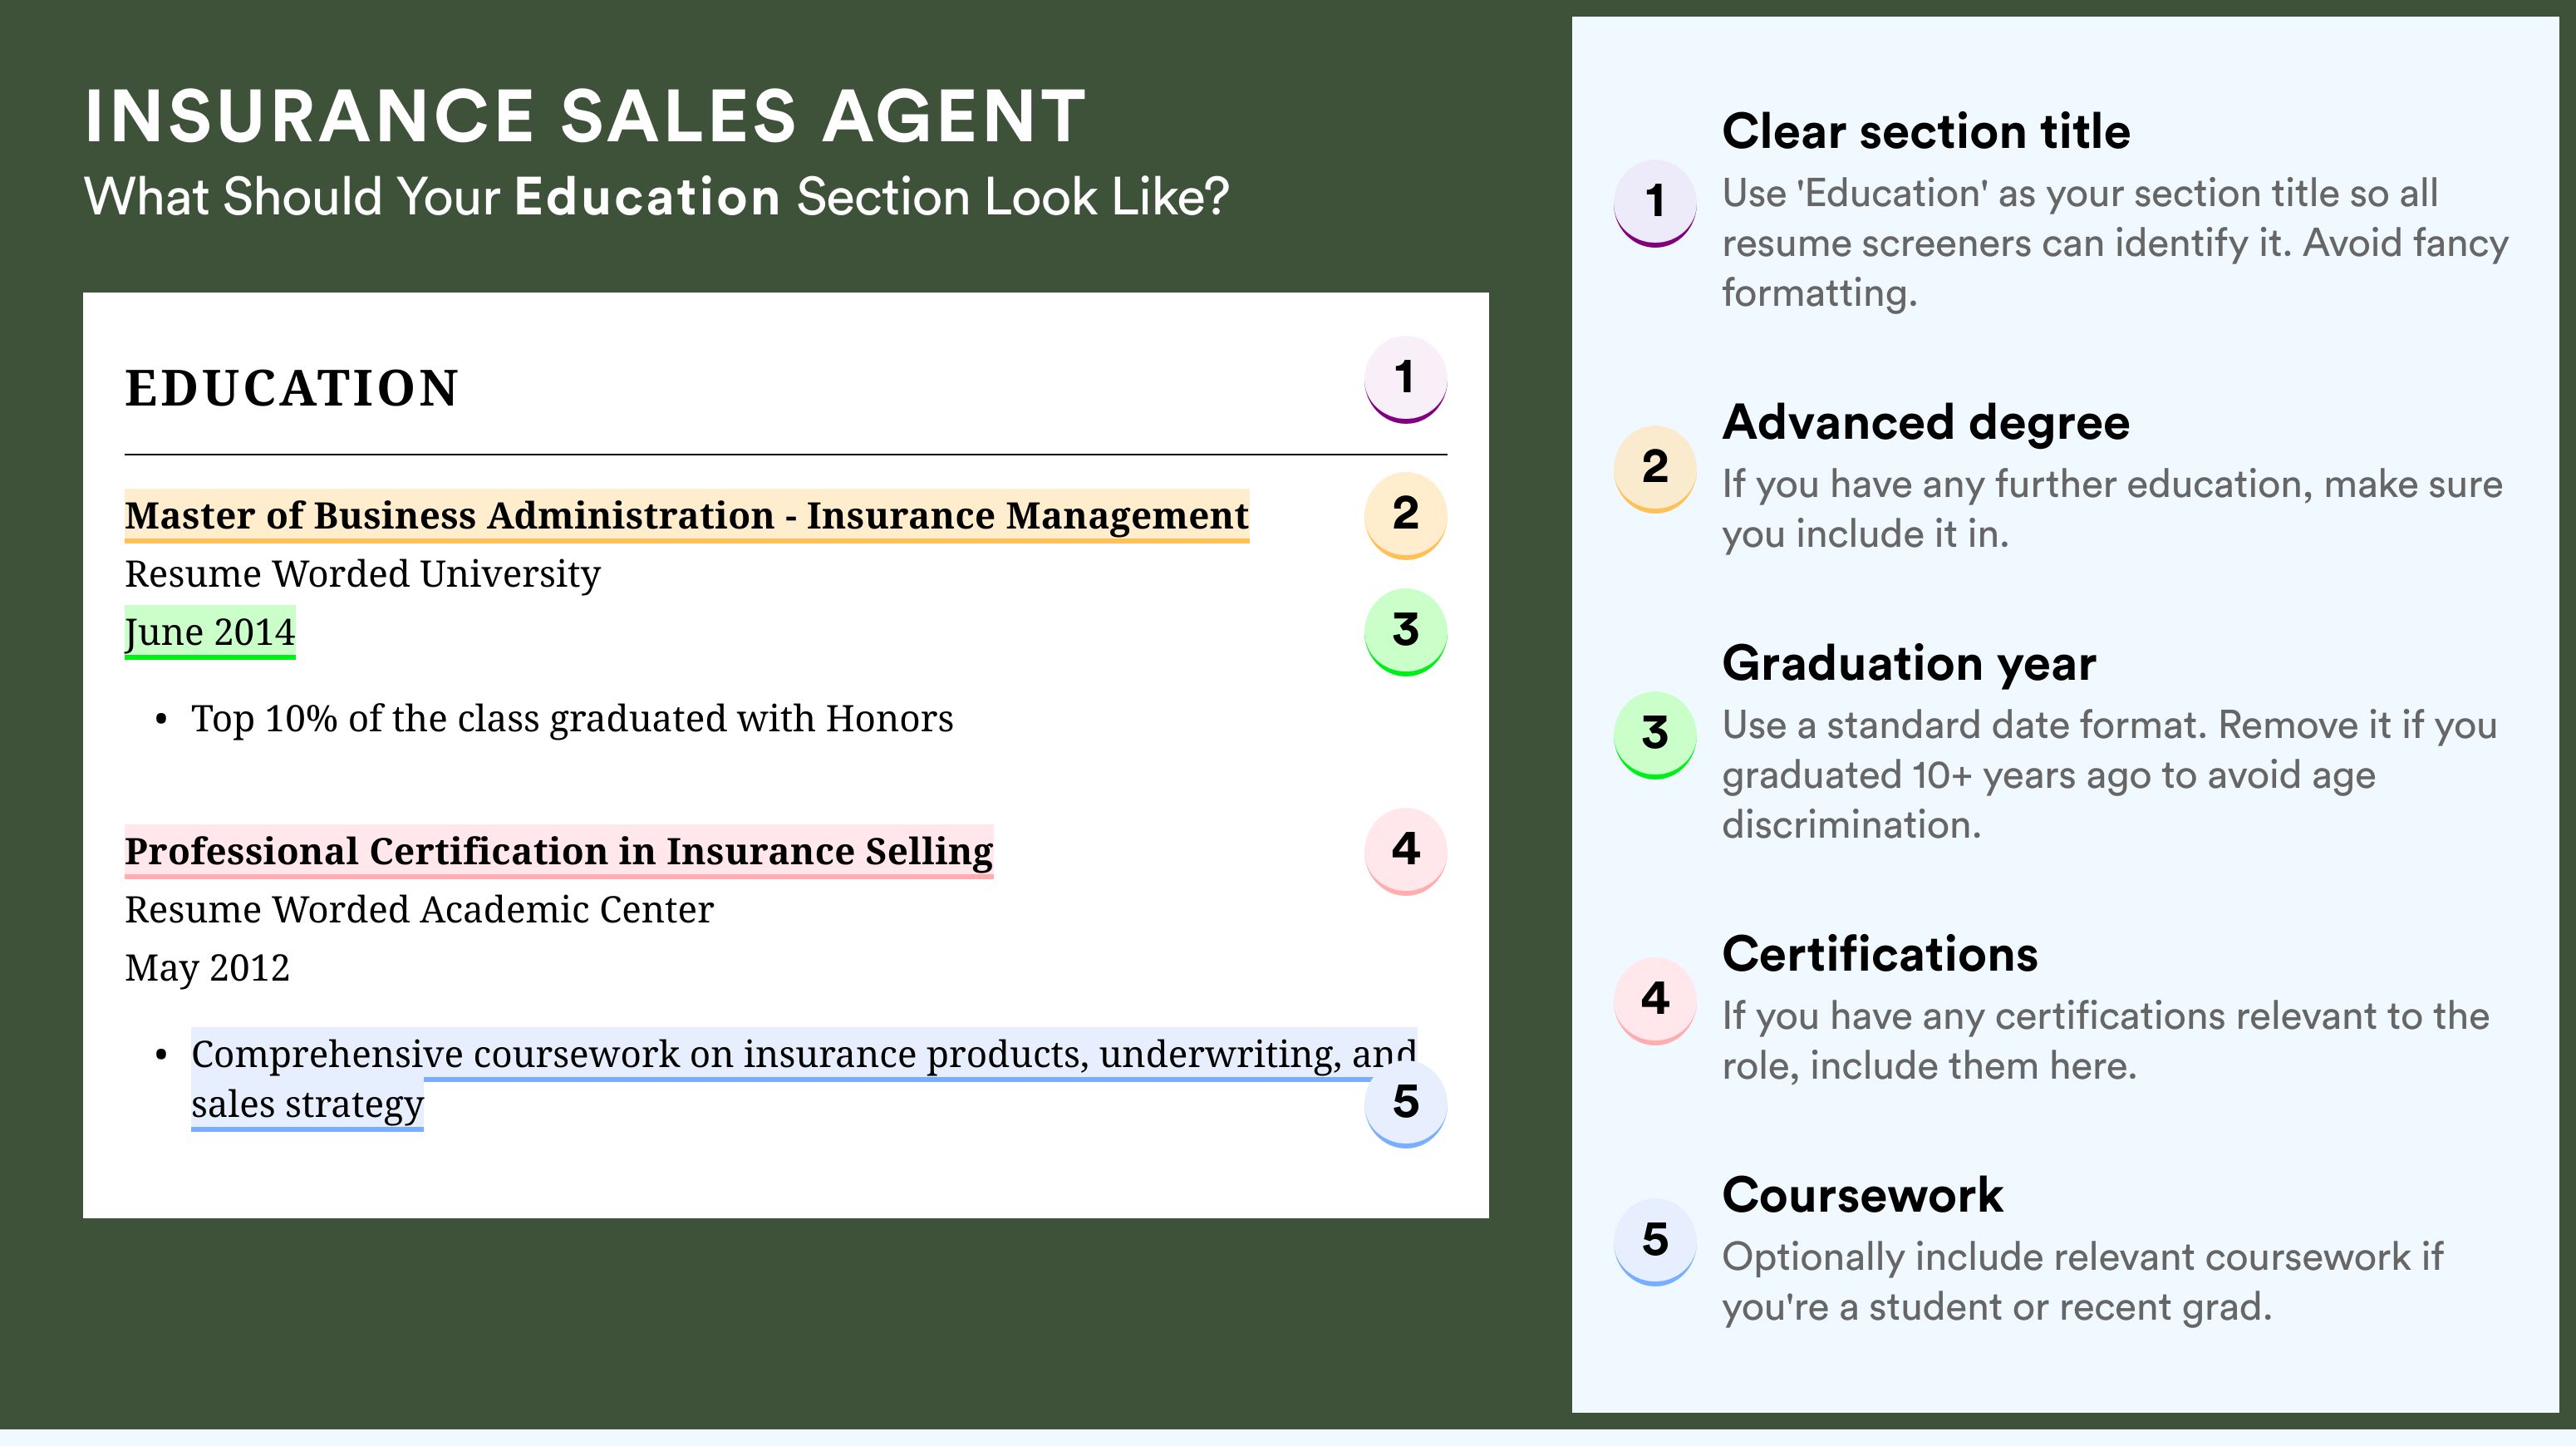
Task: Click the 'Resume Worded Academic Center' line
Action: 419,910
